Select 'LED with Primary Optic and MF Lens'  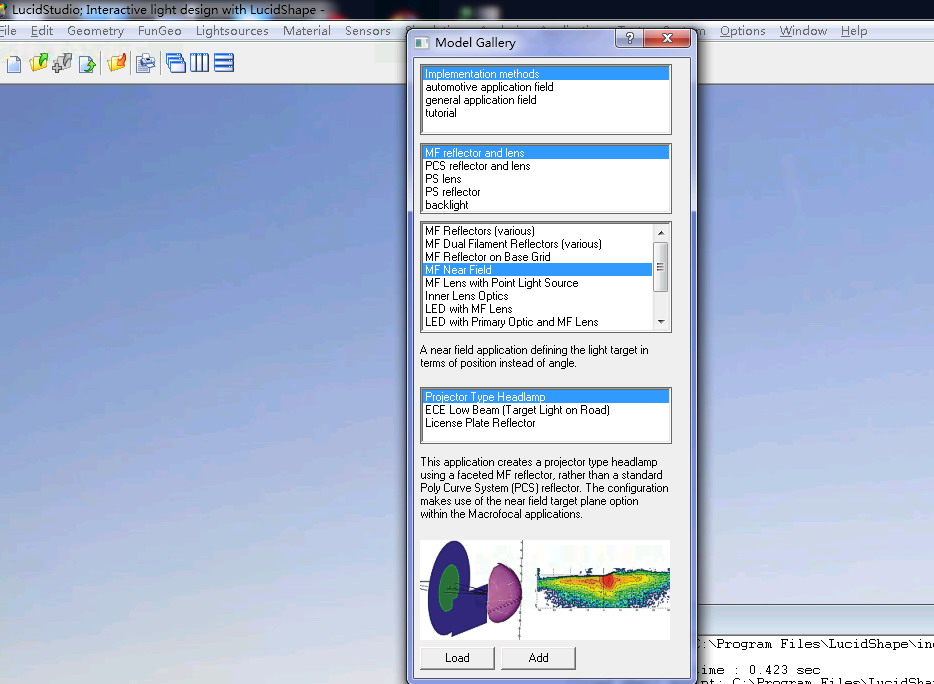[537, 322]
